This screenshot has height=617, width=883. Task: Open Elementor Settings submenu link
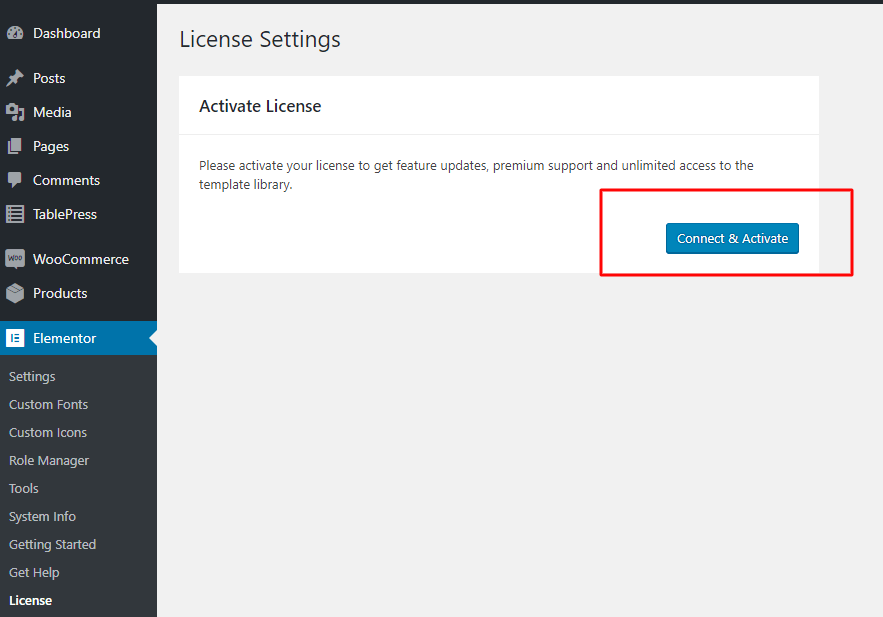(x=32, y=377)
